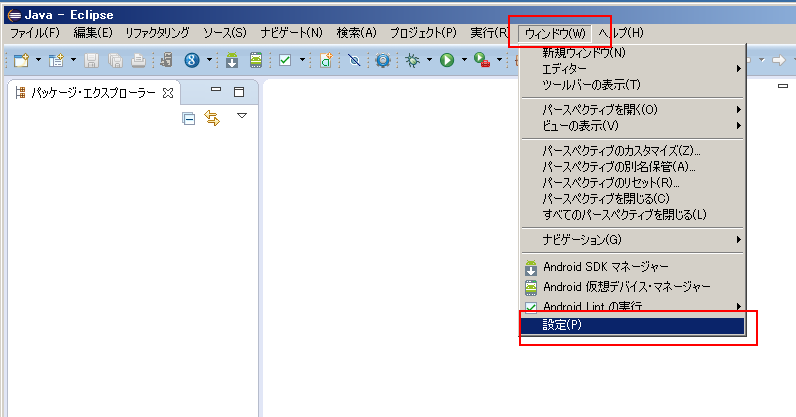Screen dimensions: 796x417
Task: Close the パッケージ・エクスプローラー view with its X
Action: click(168, 93)
